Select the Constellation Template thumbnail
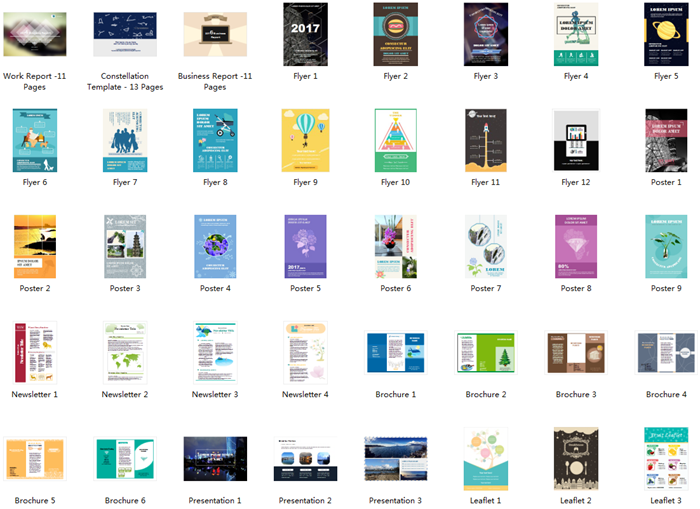 [x=125, y=34]
